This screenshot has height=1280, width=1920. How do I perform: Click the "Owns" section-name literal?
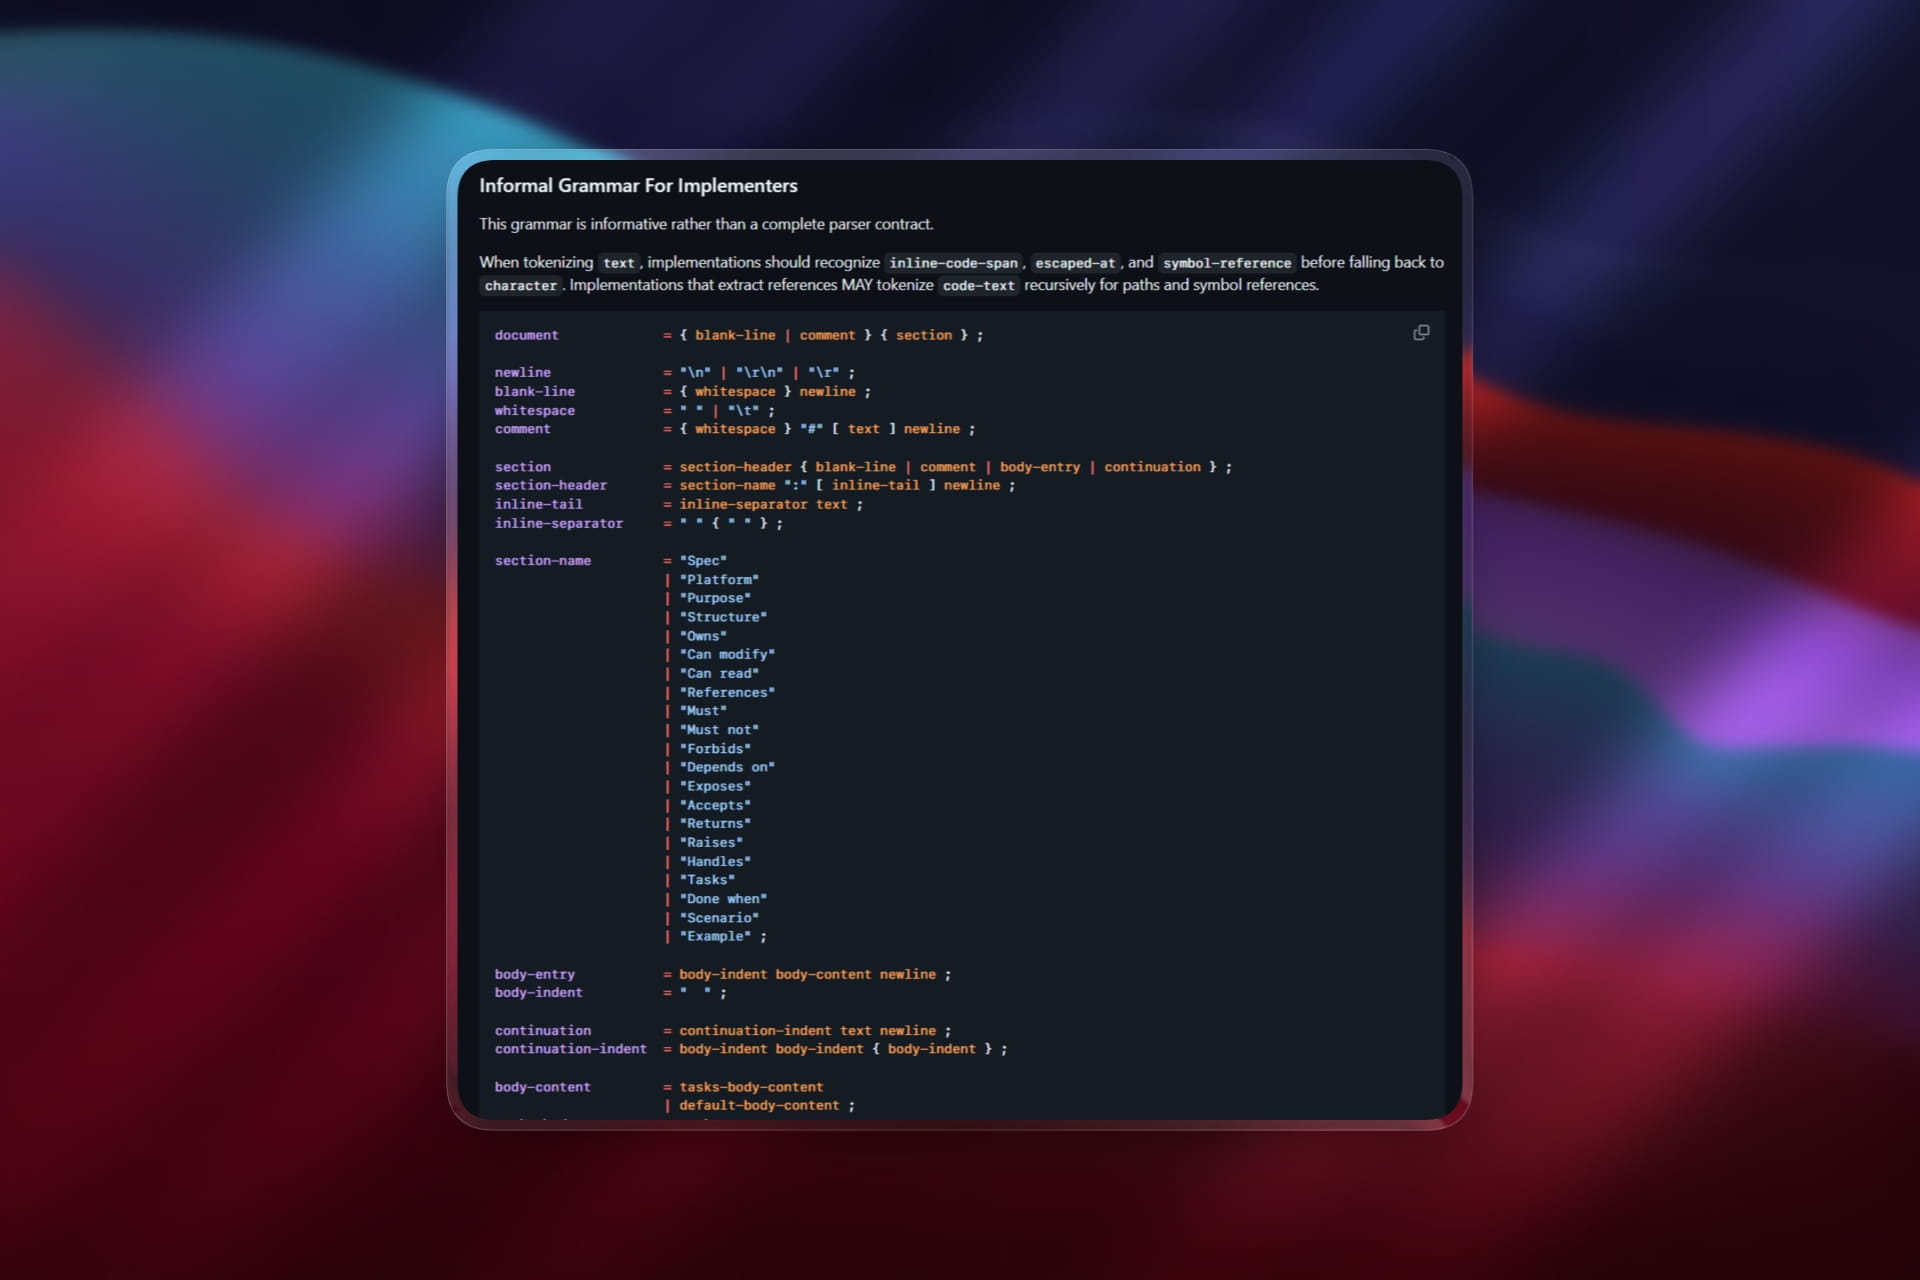(x=703, y=636)
